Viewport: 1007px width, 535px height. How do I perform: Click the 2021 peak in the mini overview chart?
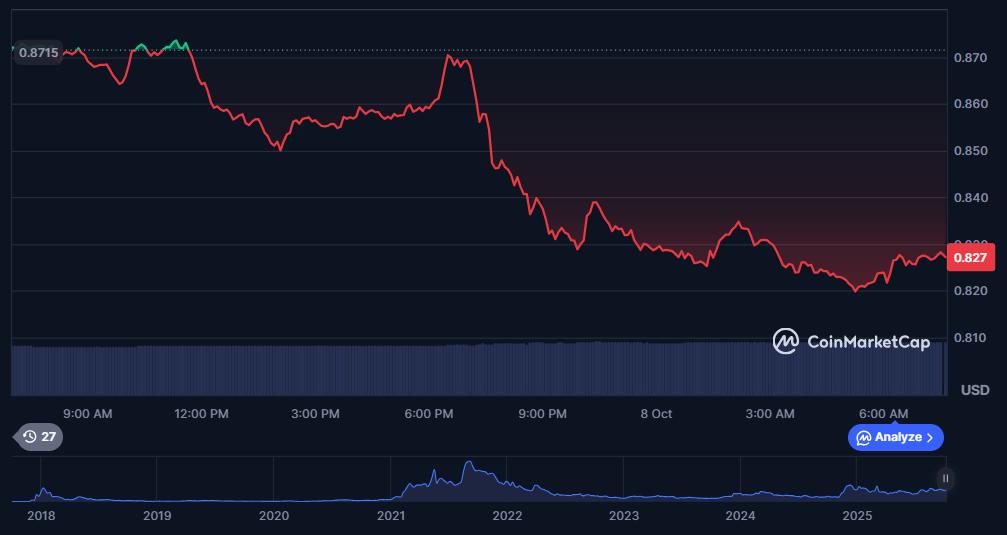(x=467, y=466)
